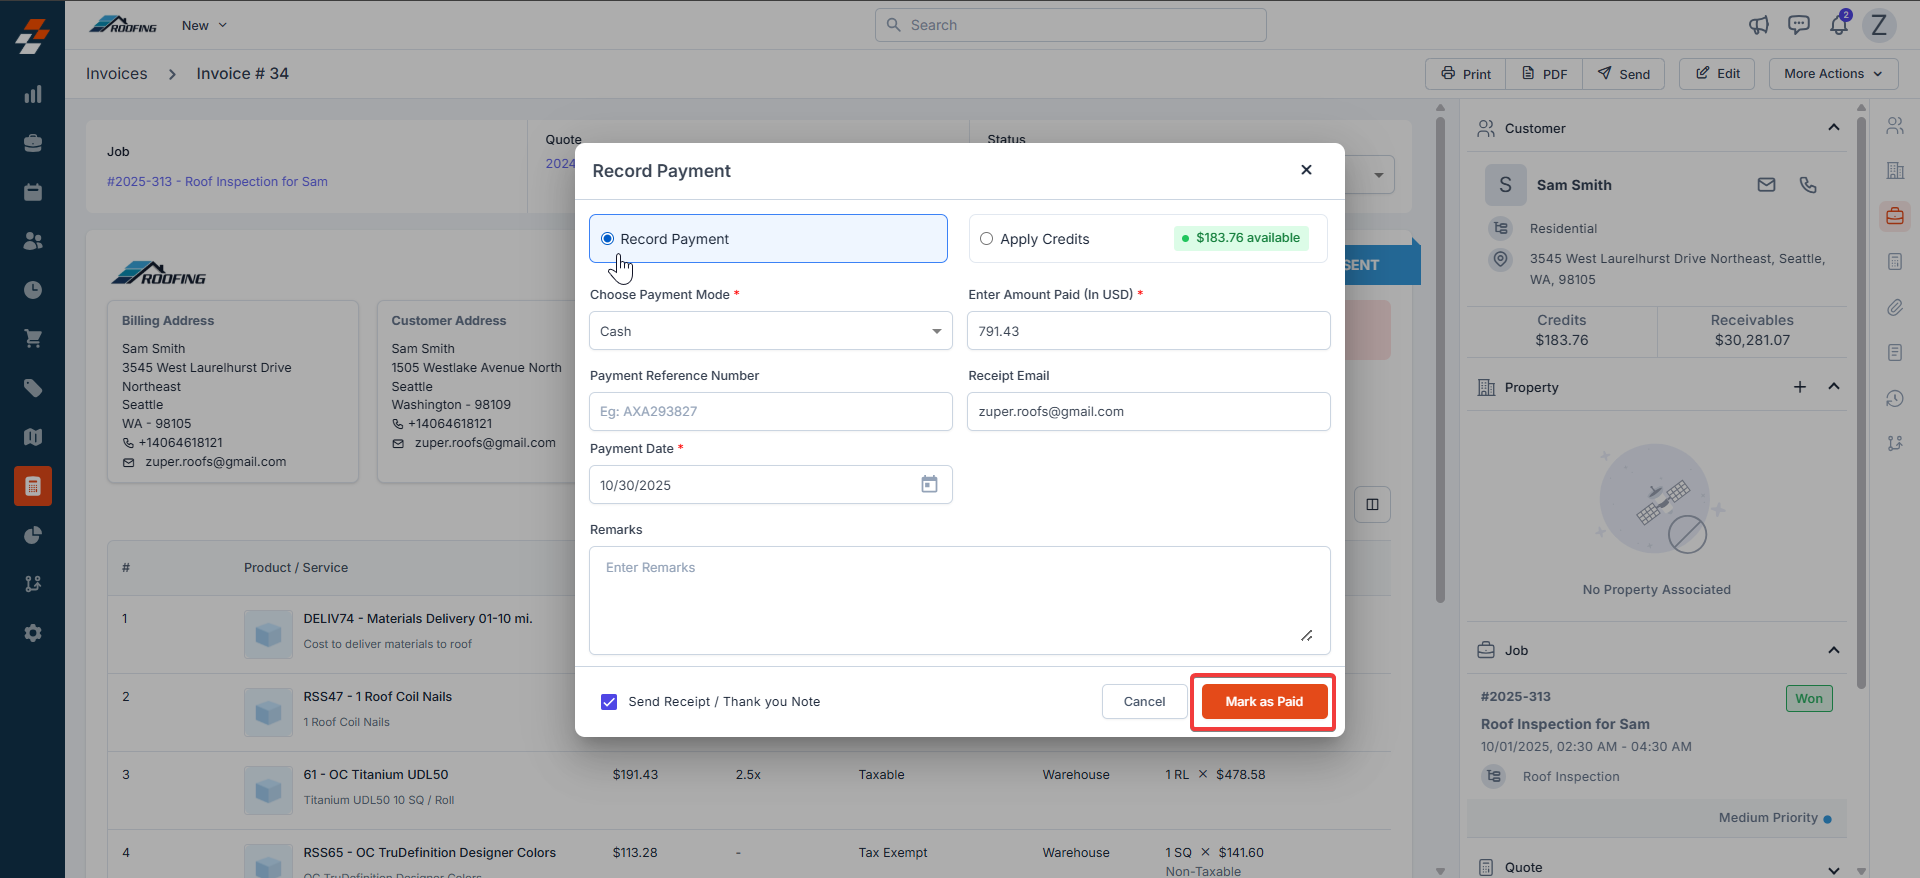Open the dashboard chart icon in sidebar
The height and width of the screenshot is (878, 1920).
(33, 94)
